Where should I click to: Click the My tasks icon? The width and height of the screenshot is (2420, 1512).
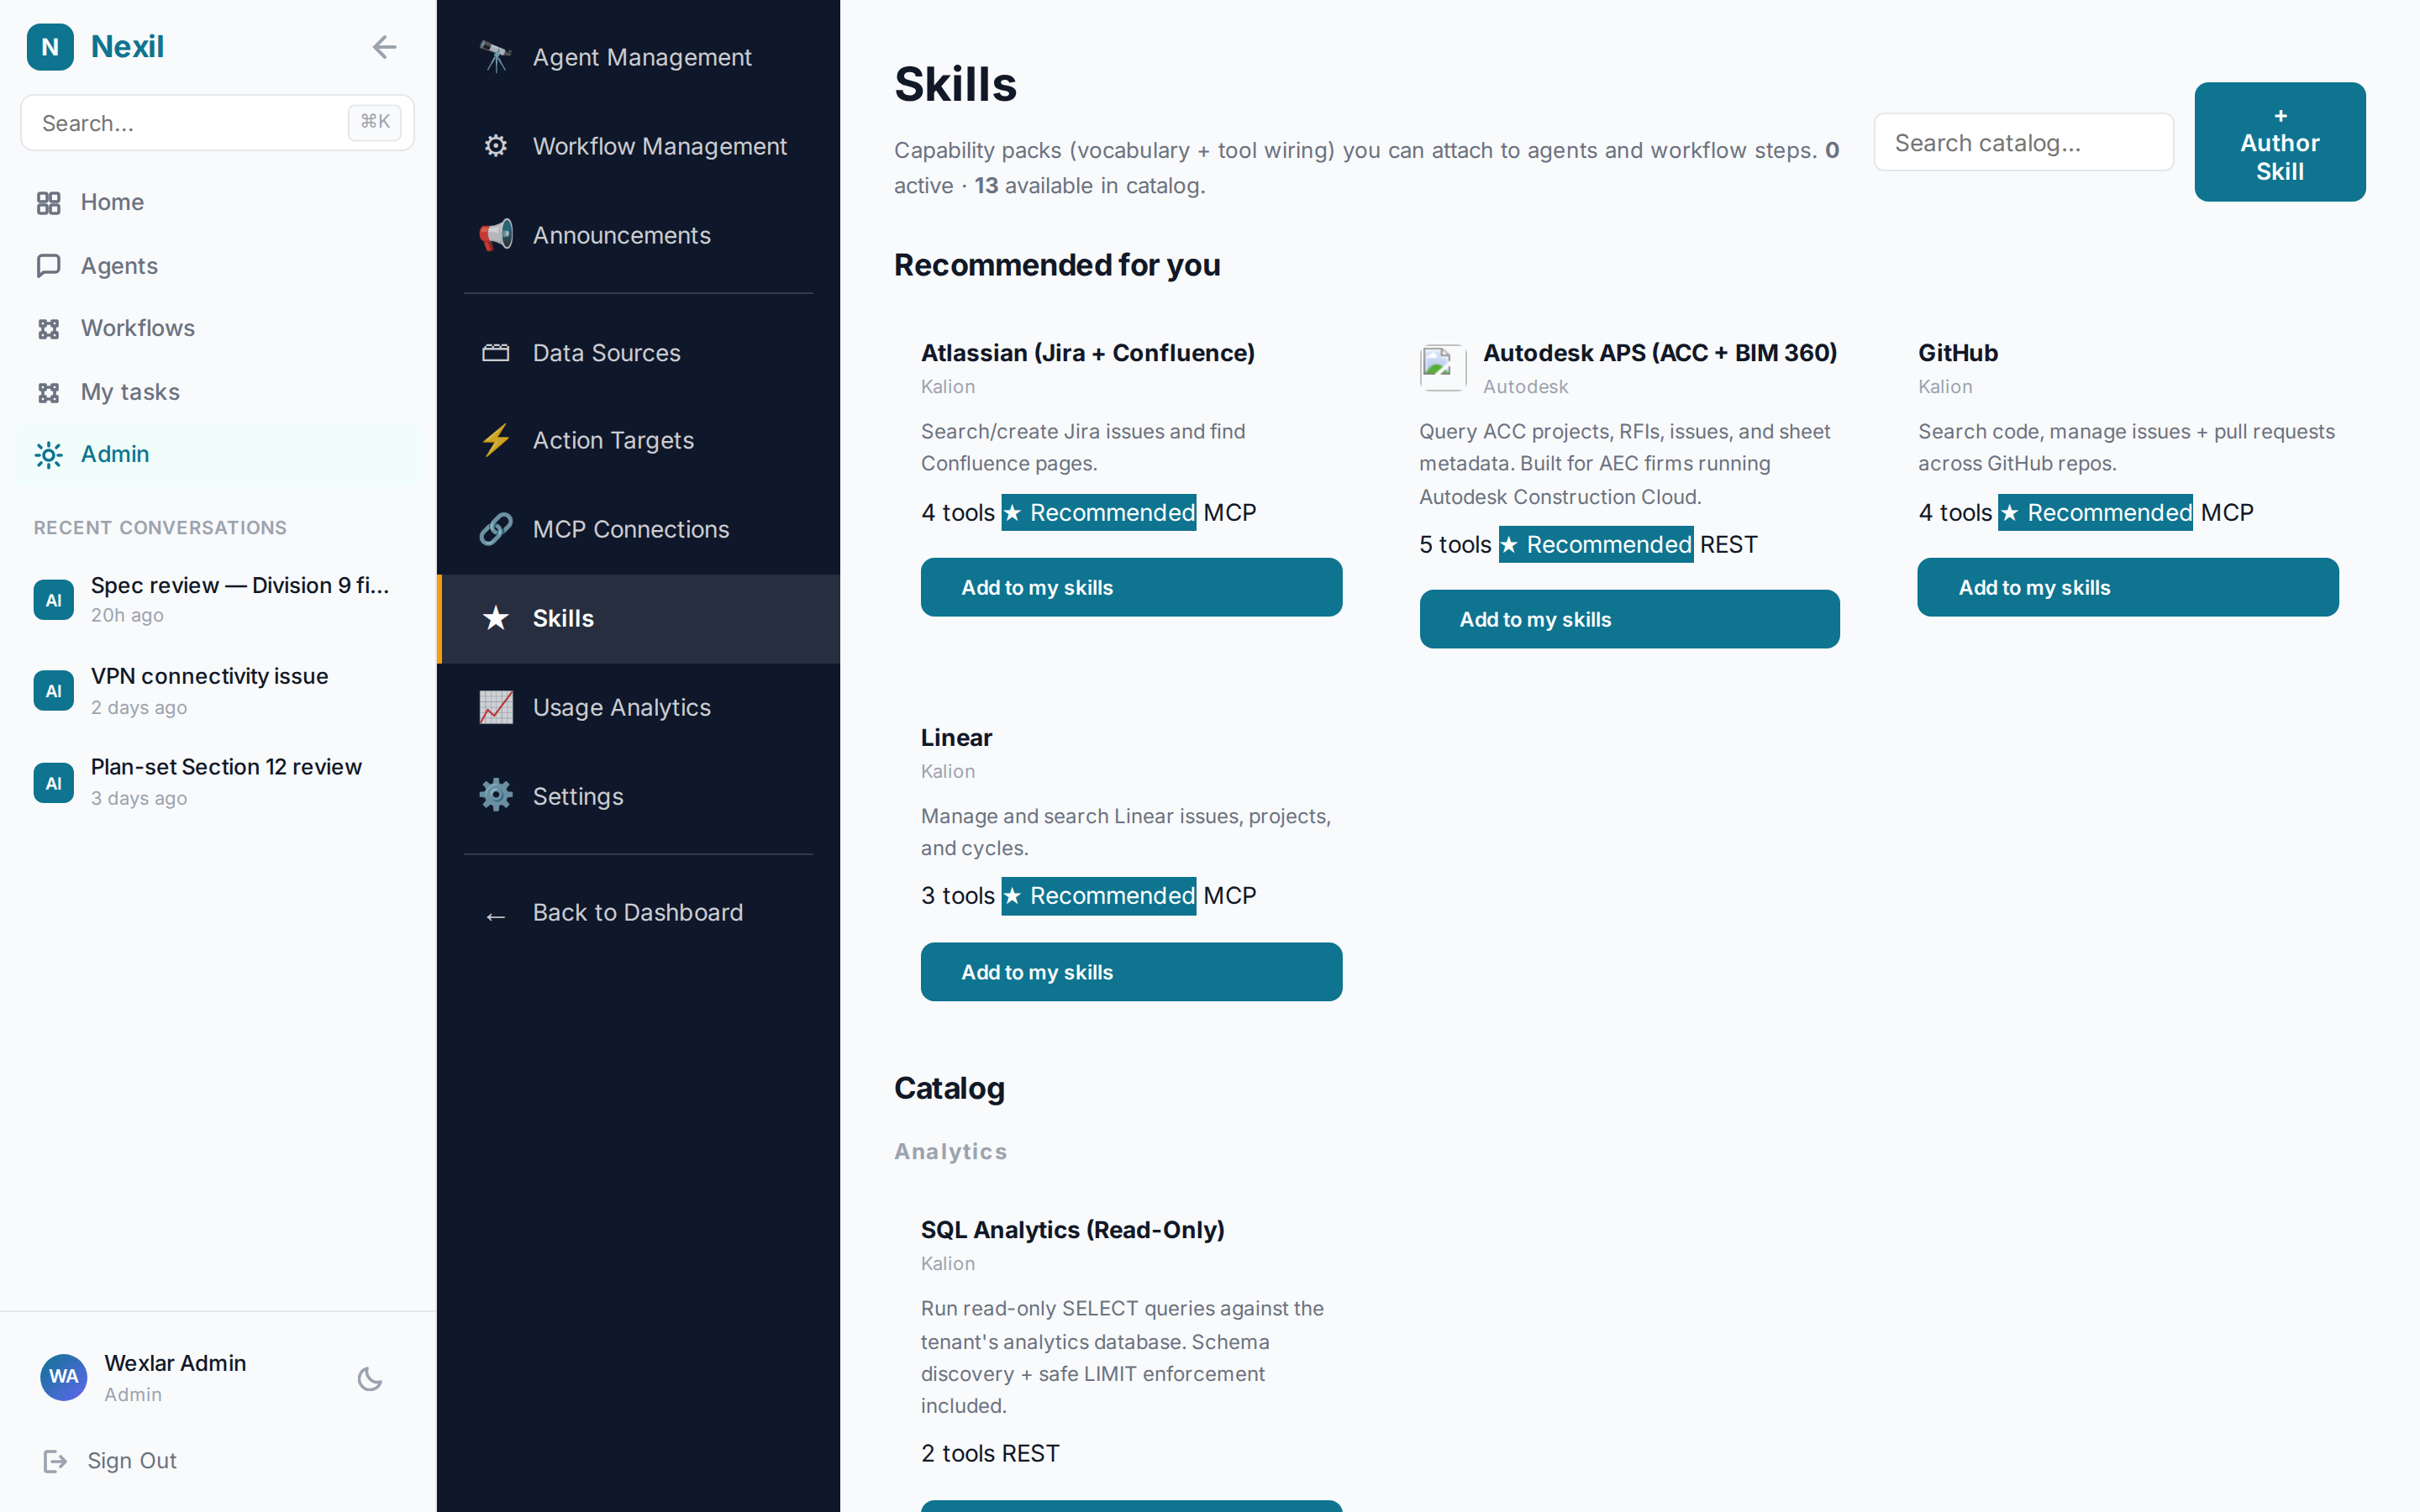click(x=48, y=392)
